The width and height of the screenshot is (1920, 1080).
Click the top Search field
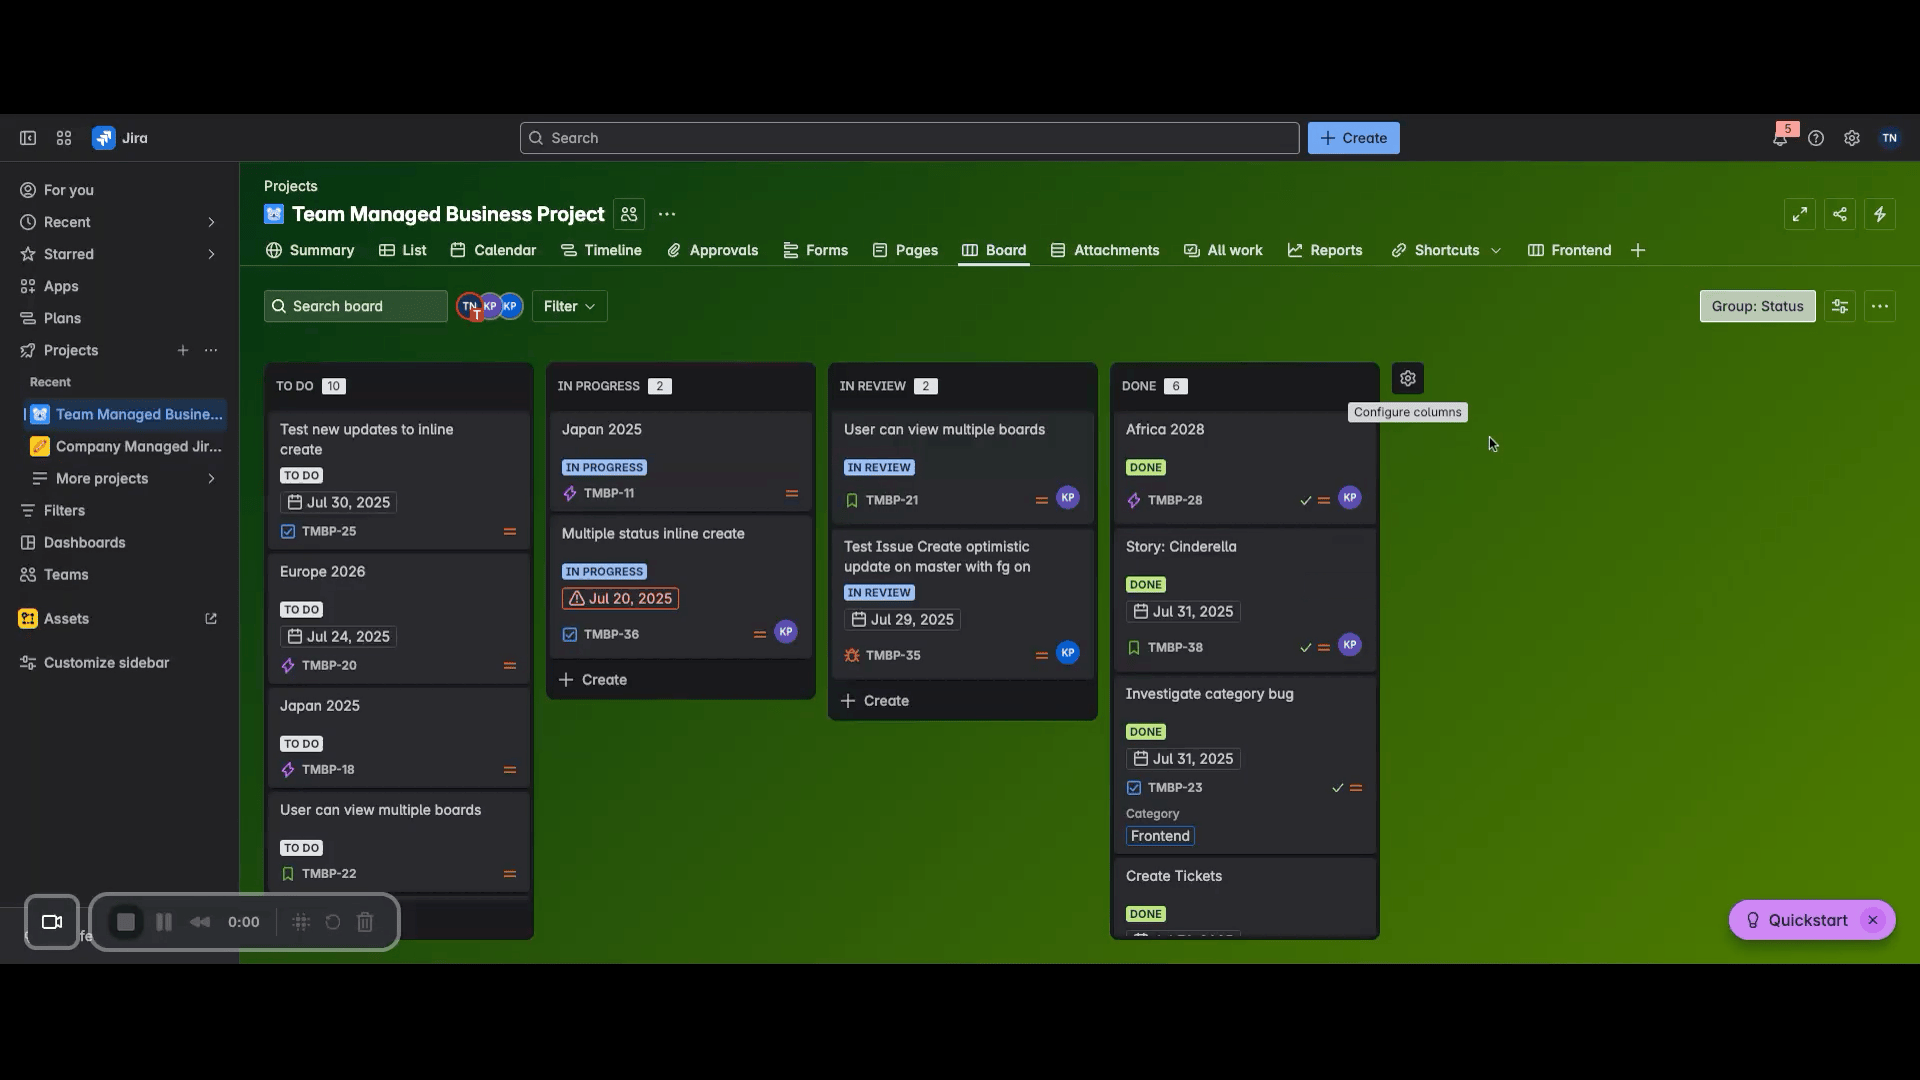(909, 138)
